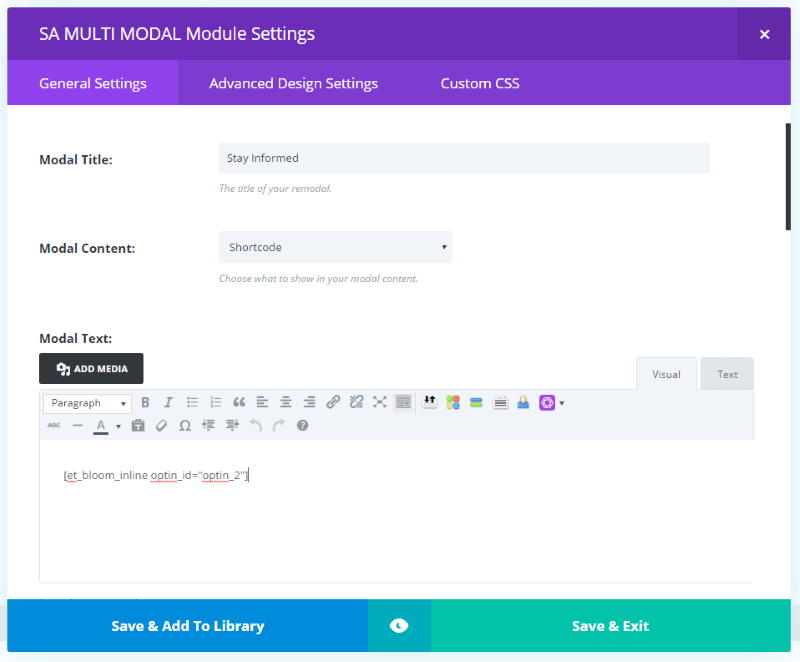Insert a blockquote

click(239, 402)
